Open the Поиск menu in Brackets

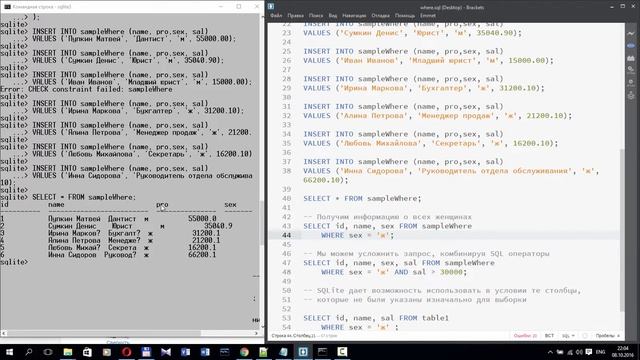coord(316,16)
